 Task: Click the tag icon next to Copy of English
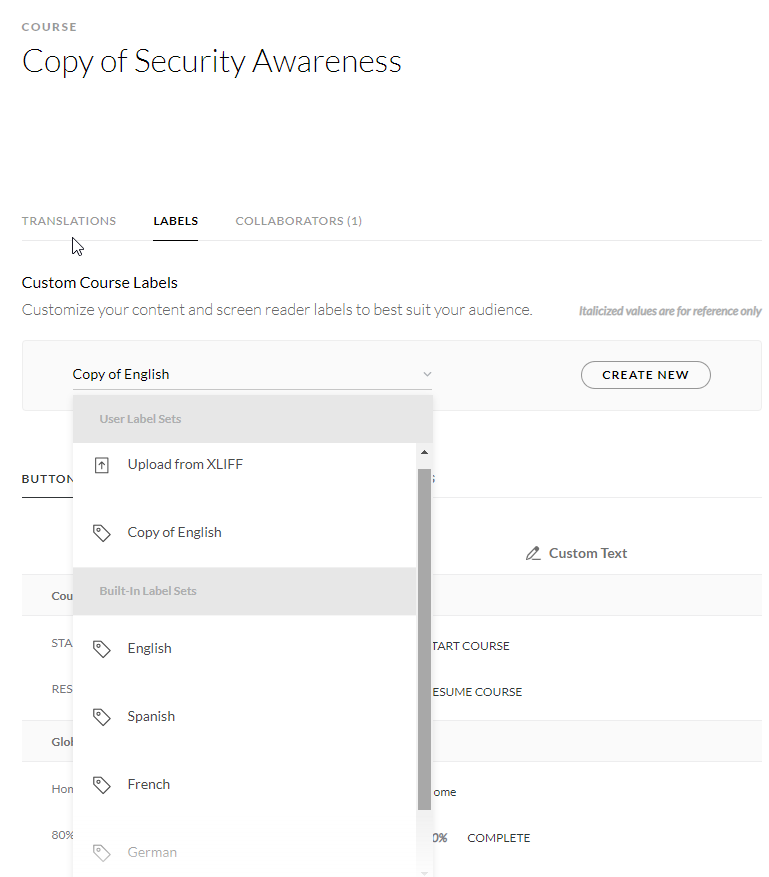(x=101, y=533)
